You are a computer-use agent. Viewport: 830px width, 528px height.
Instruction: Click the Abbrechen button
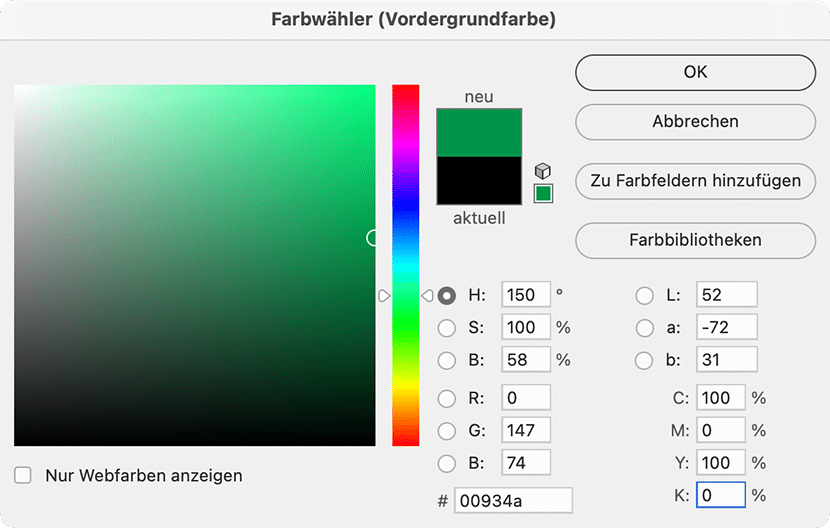point(695,122)
